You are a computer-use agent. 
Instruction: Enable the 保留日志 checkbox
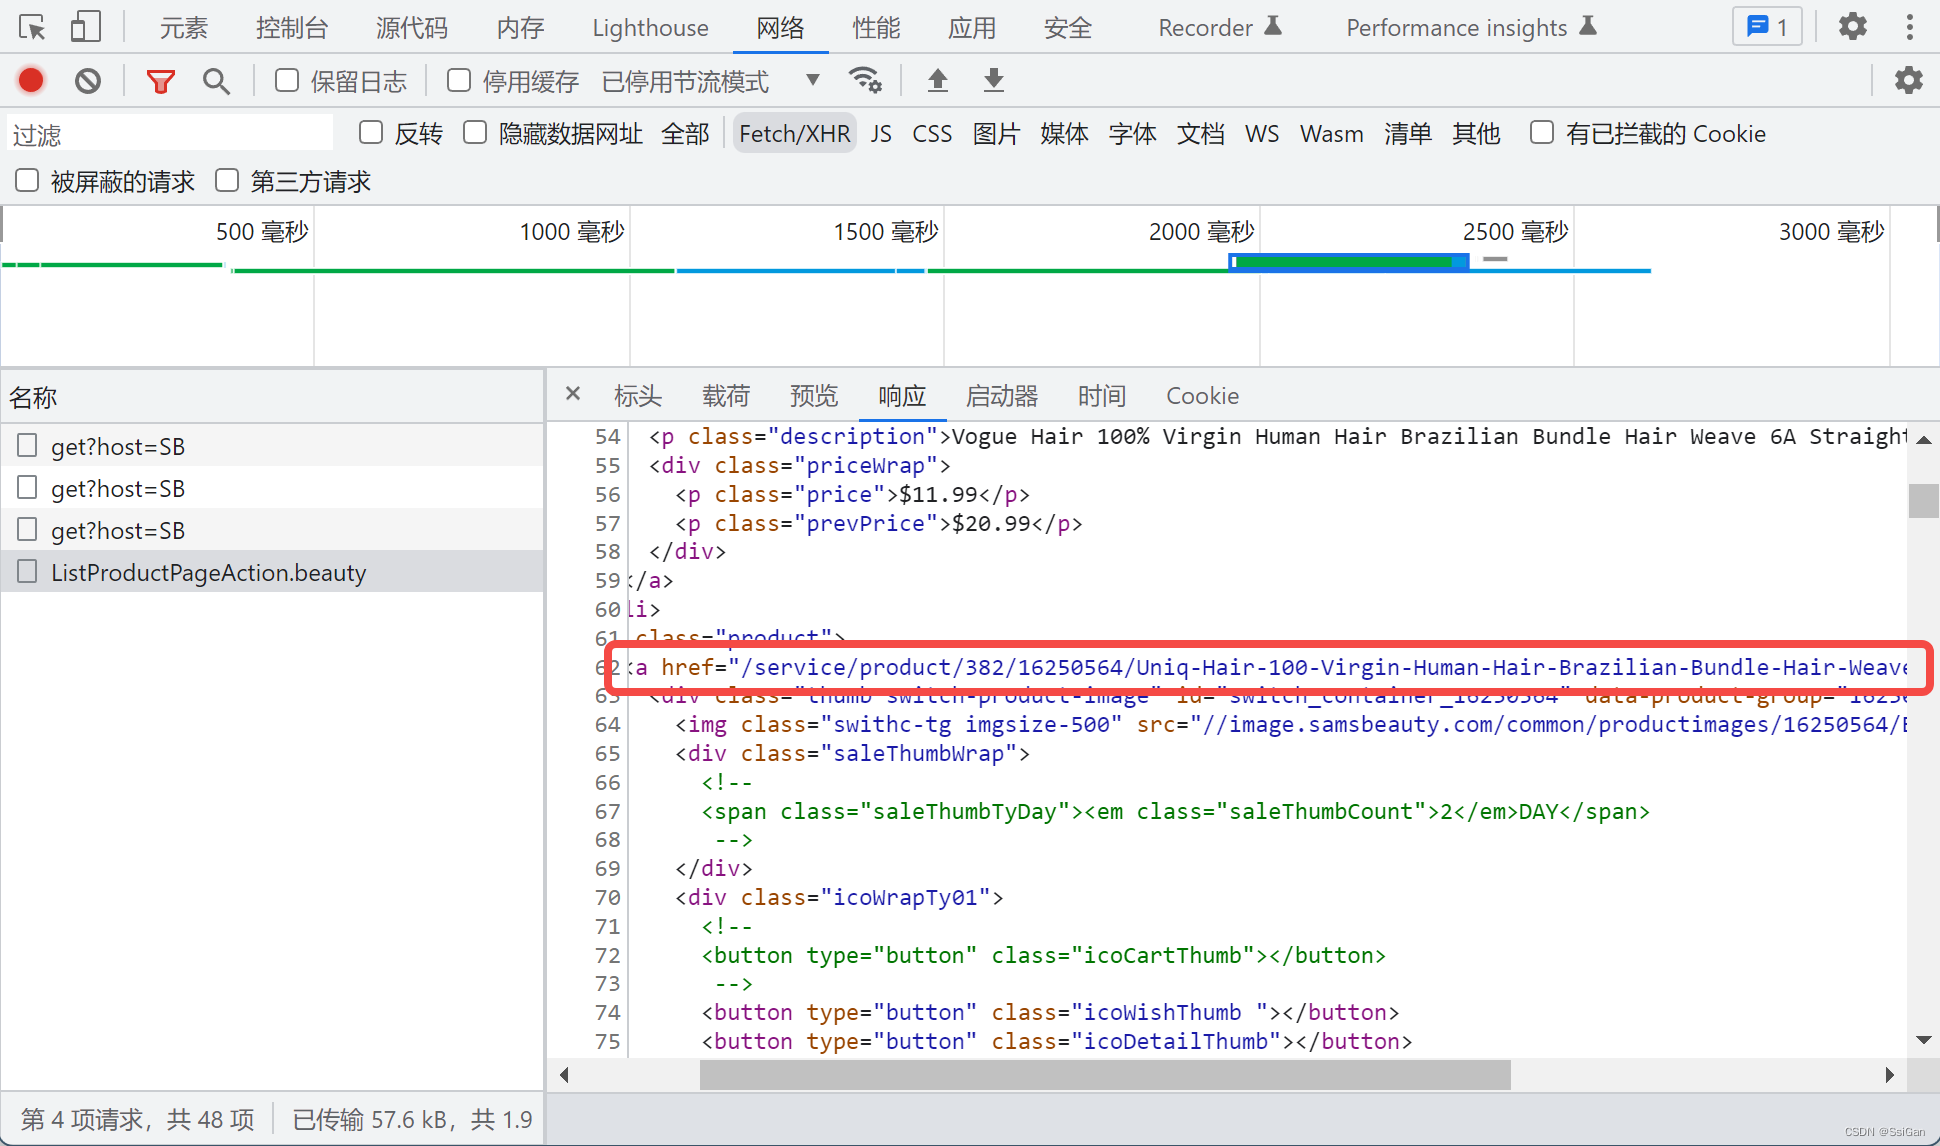pos(287,80)
